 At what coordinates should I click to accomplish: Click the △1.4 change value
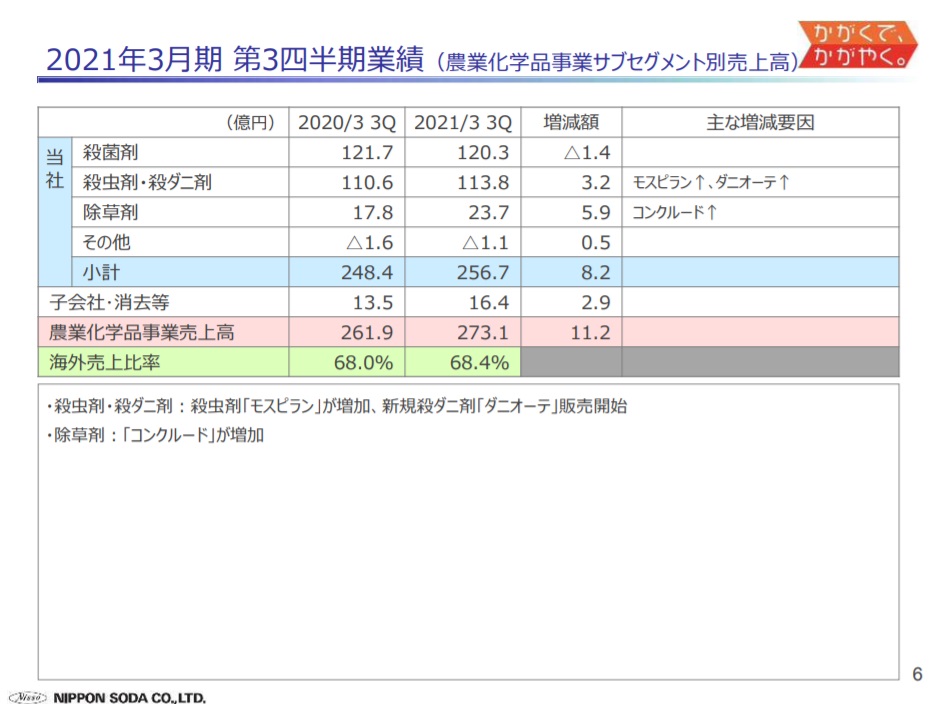pyautogui.click(x=587, y=153)
